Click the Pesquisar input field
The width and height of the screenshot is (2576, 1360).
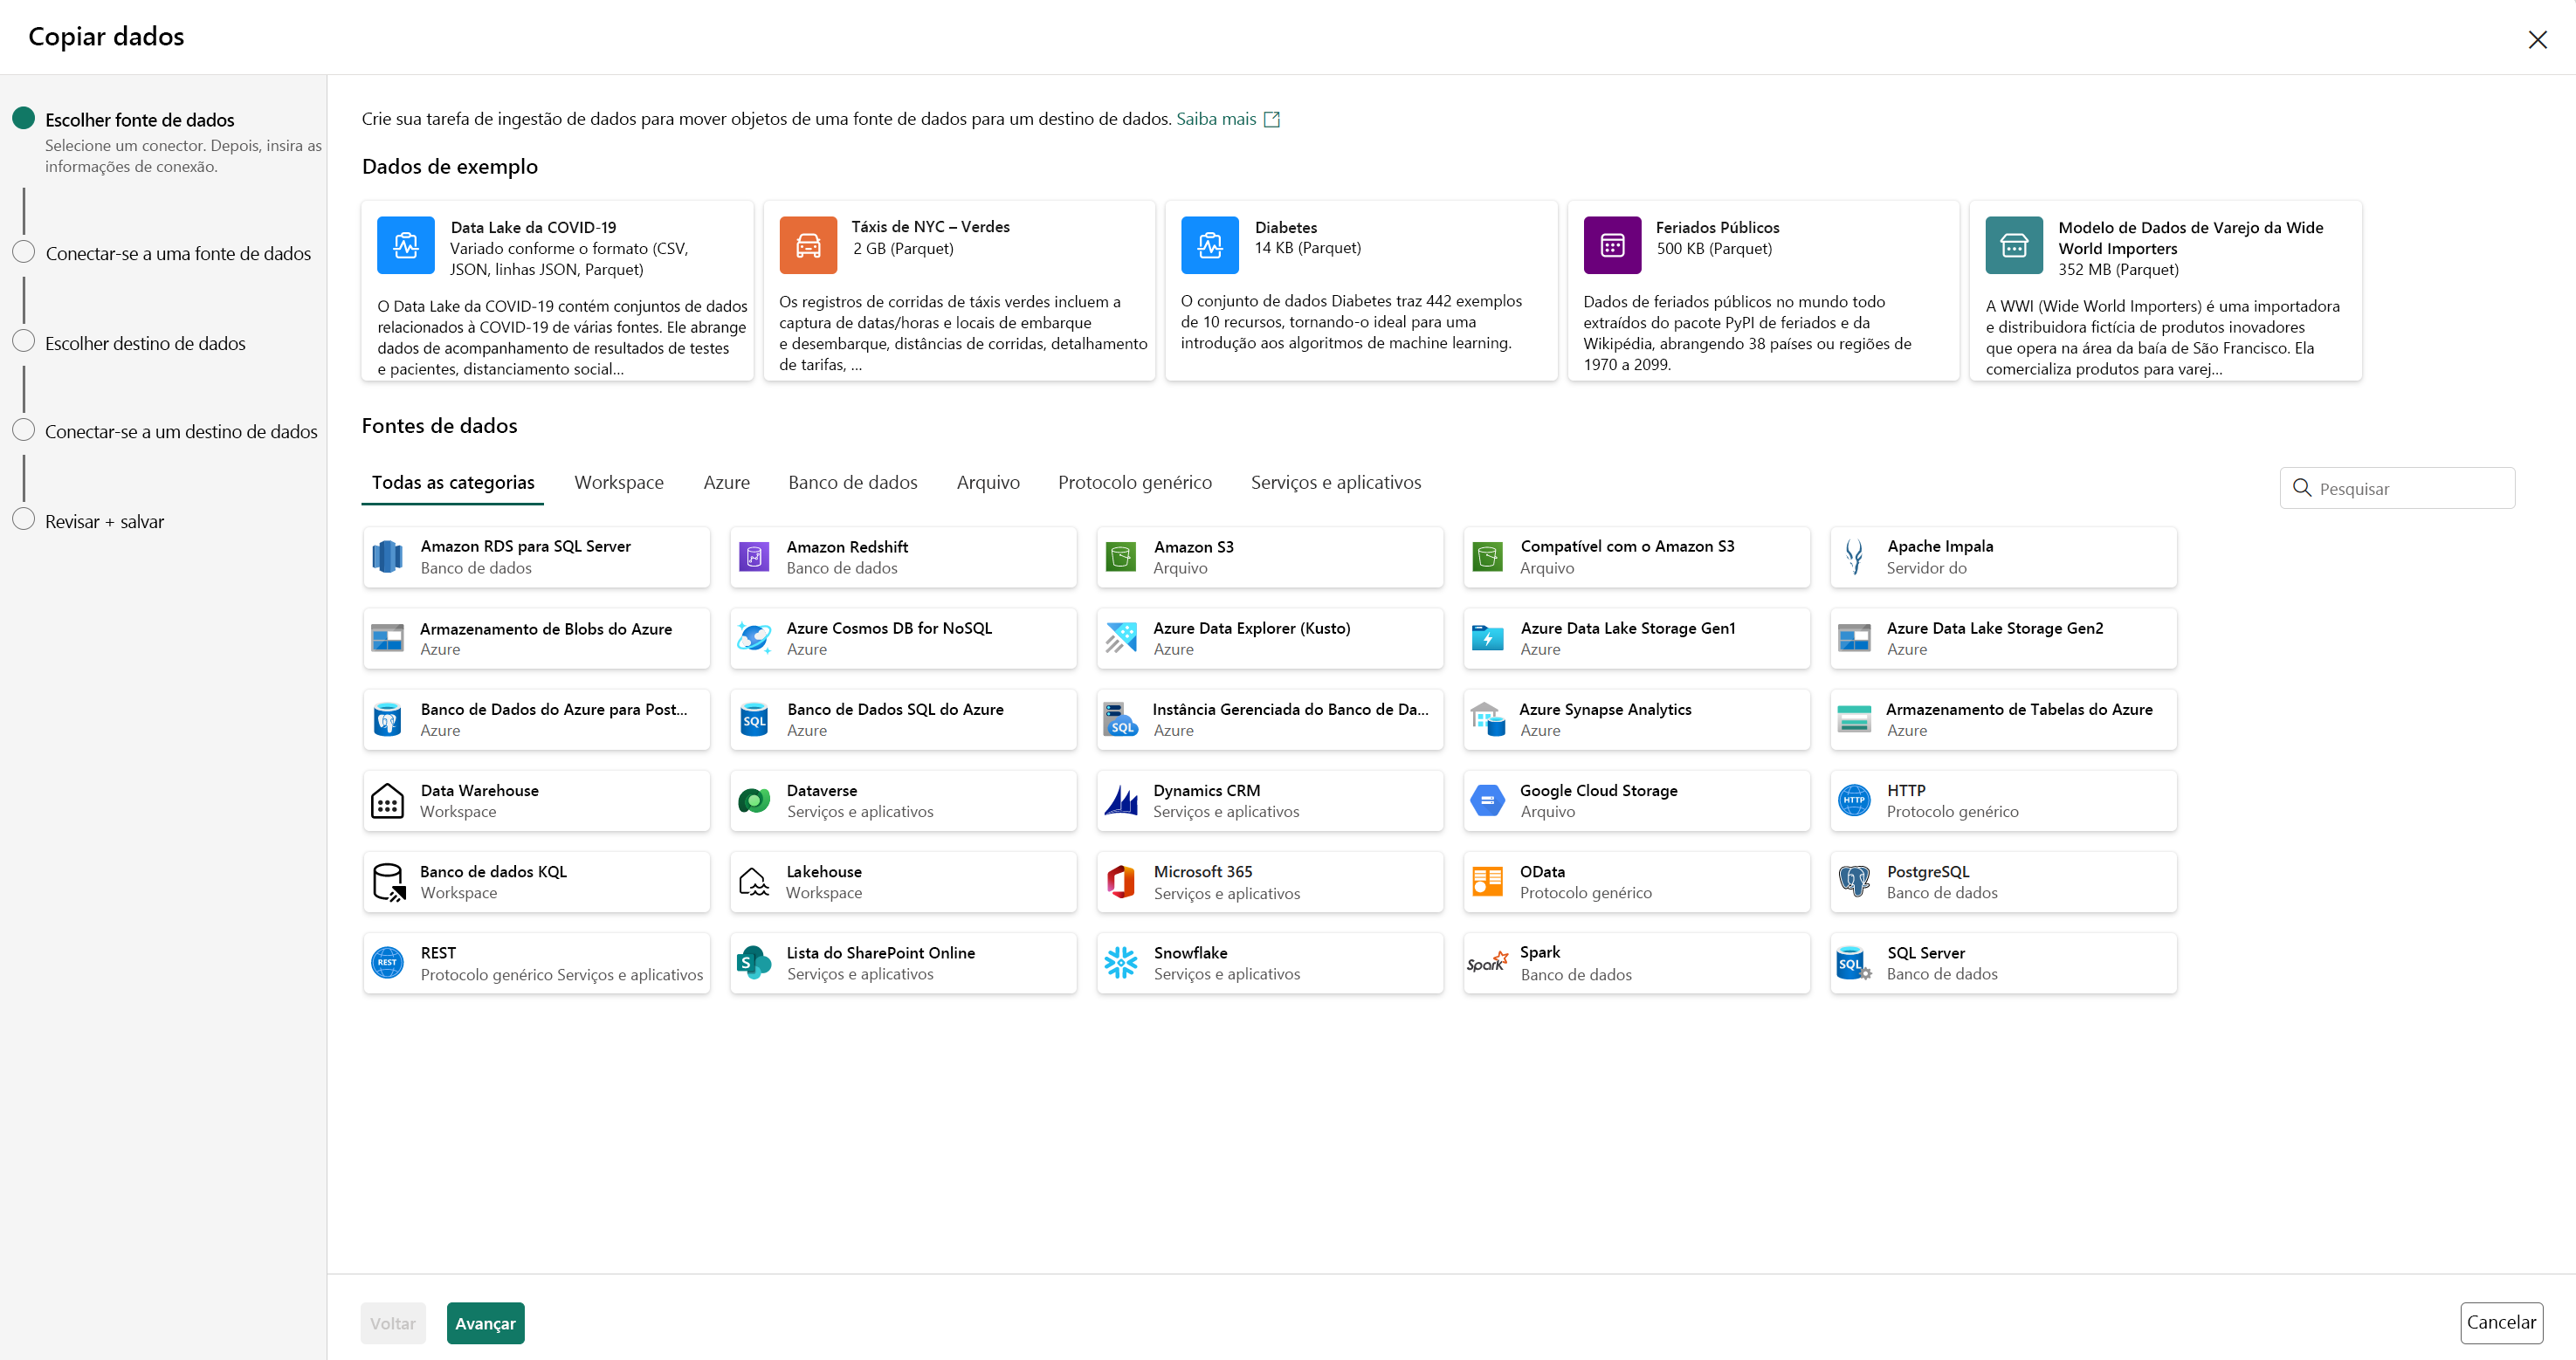2397,489
